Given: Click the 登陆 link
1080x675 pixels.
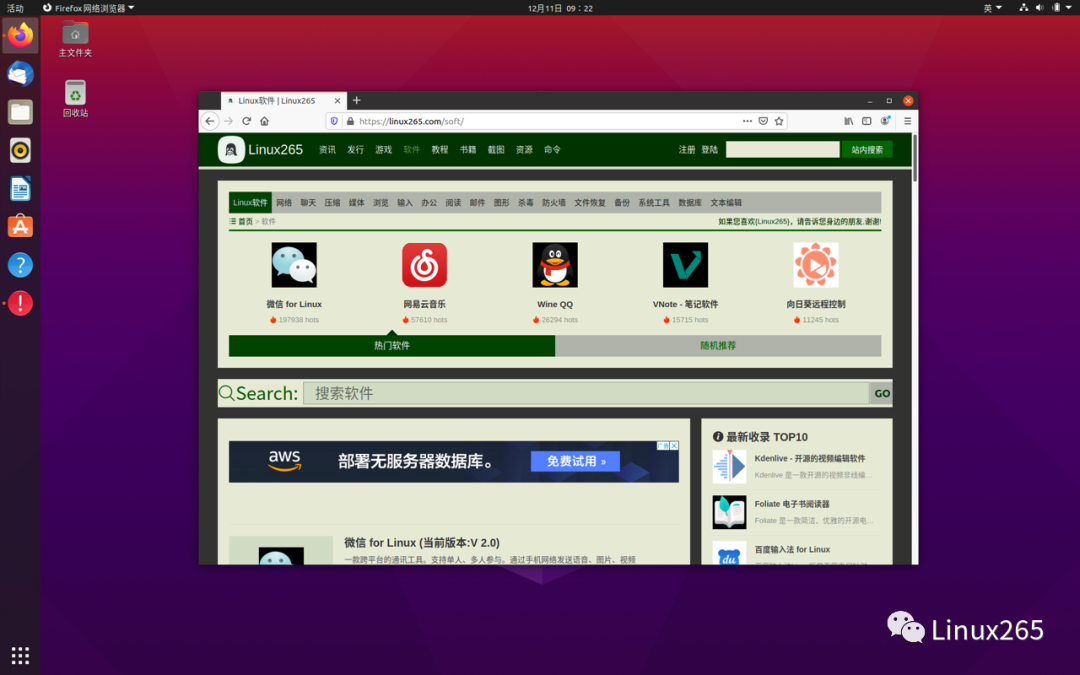Looking at the screenshot, I should (x=709, y=149).
